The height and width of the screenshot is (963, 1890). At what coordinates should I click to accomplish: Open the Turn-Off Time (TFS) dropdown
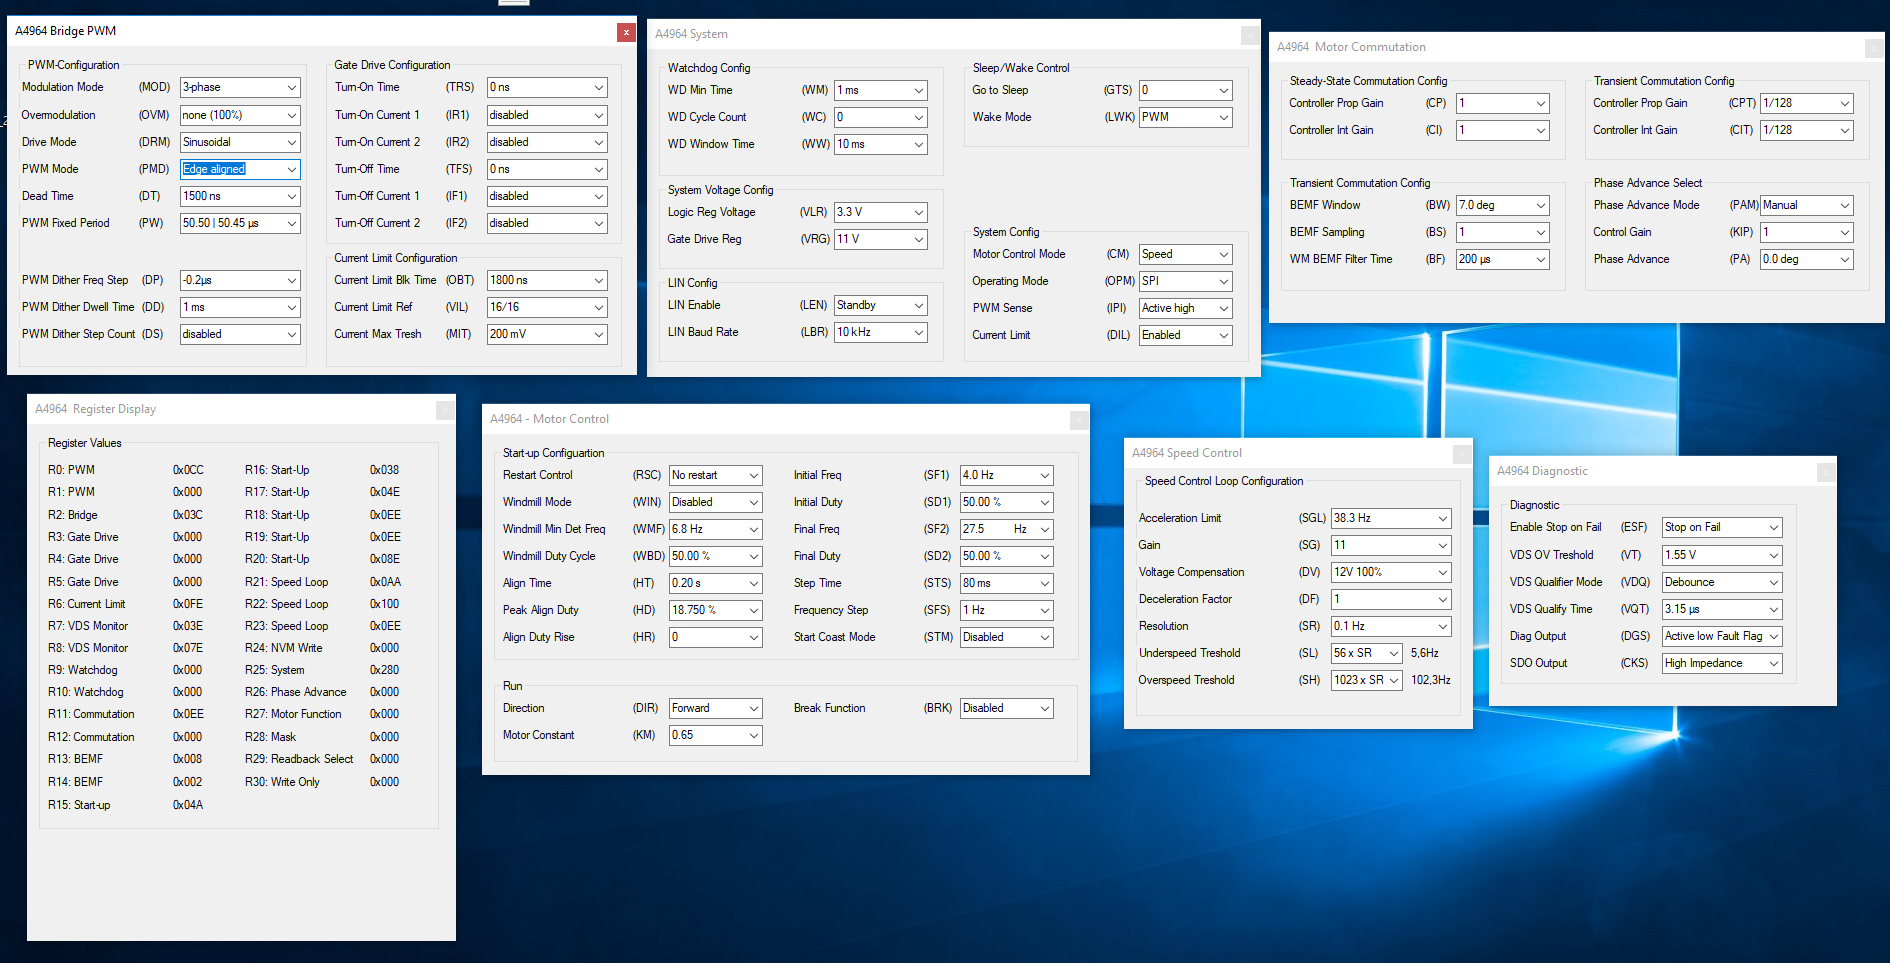coord(547,169)
